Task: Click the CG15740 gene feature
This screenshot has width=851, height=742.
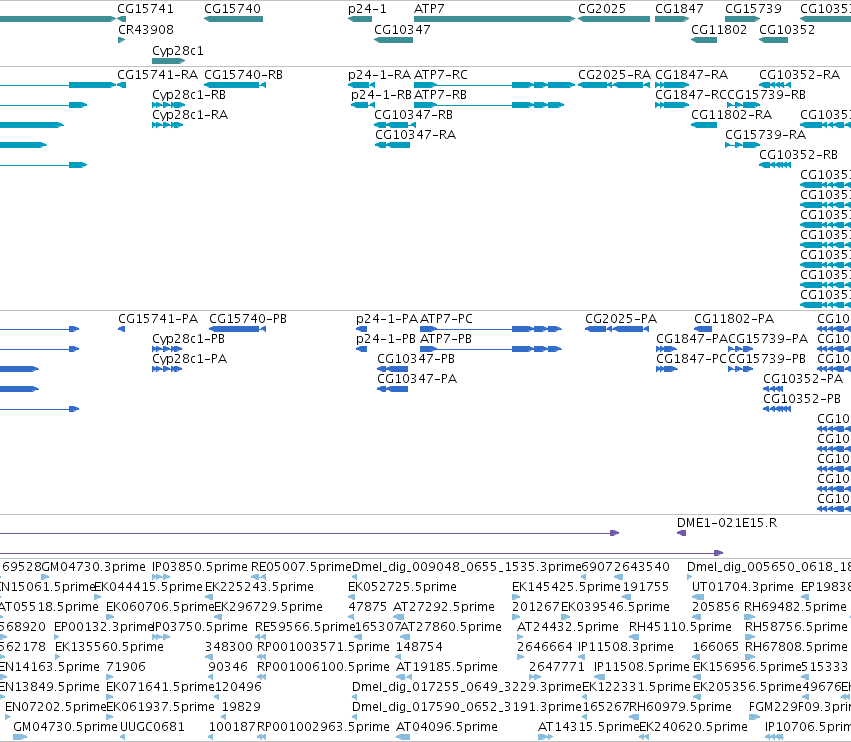Action: tap(233, 19)
